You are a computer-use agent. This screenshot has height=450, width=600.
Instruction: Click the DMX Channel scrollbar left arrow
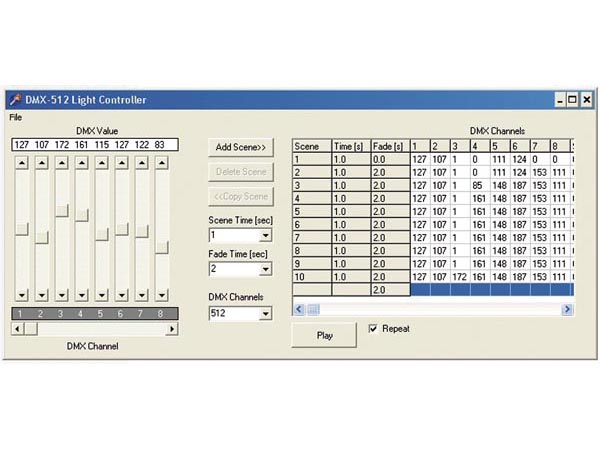pos(18,329)
